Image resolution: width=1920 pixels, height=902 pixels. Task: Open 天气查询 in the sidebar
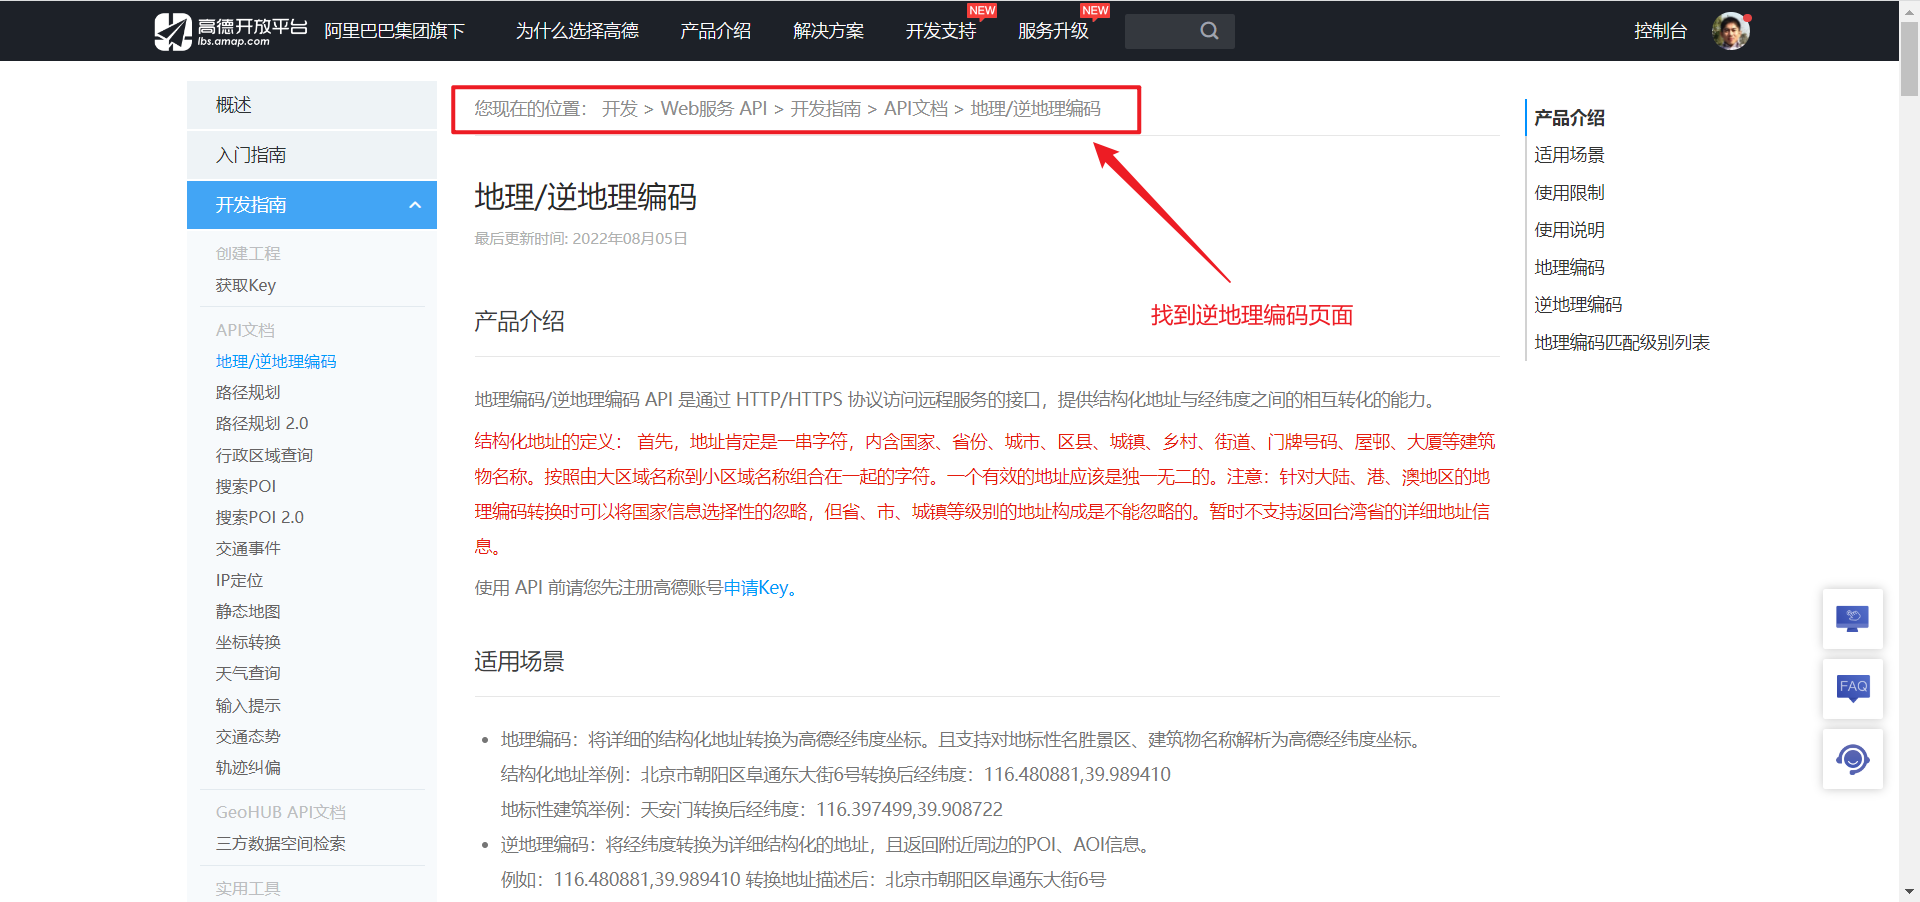click(248, 673)
